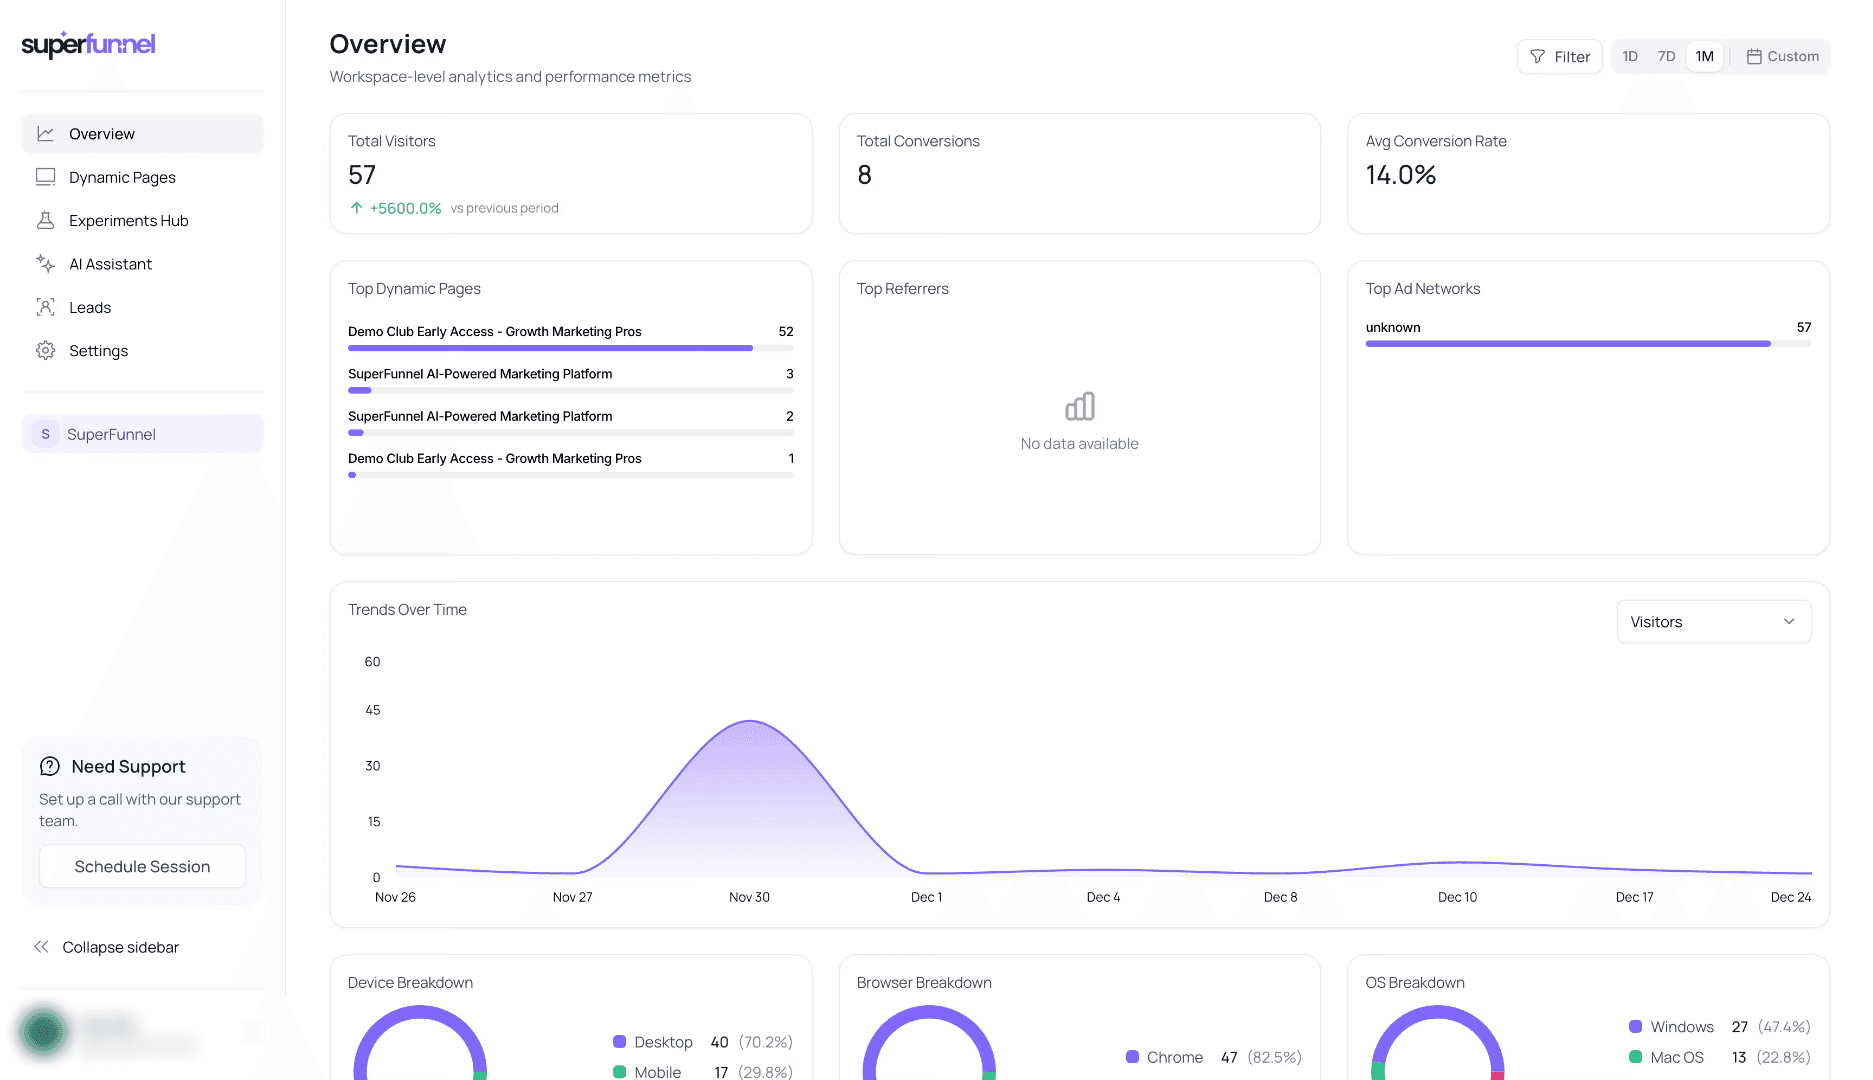Choose a Custom date range
The image size is (1873, 1080).
point(1783,57)
